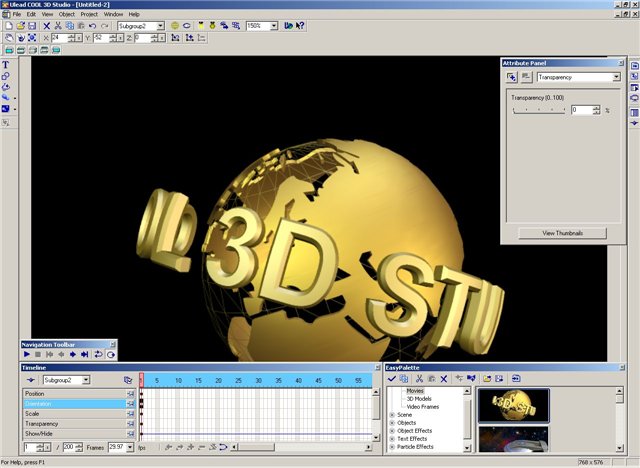Click the rightmost EasyPalette toolbar icon
Image resolution: width=640 pixels, height=468 pixels.
(x=516, y=379)
